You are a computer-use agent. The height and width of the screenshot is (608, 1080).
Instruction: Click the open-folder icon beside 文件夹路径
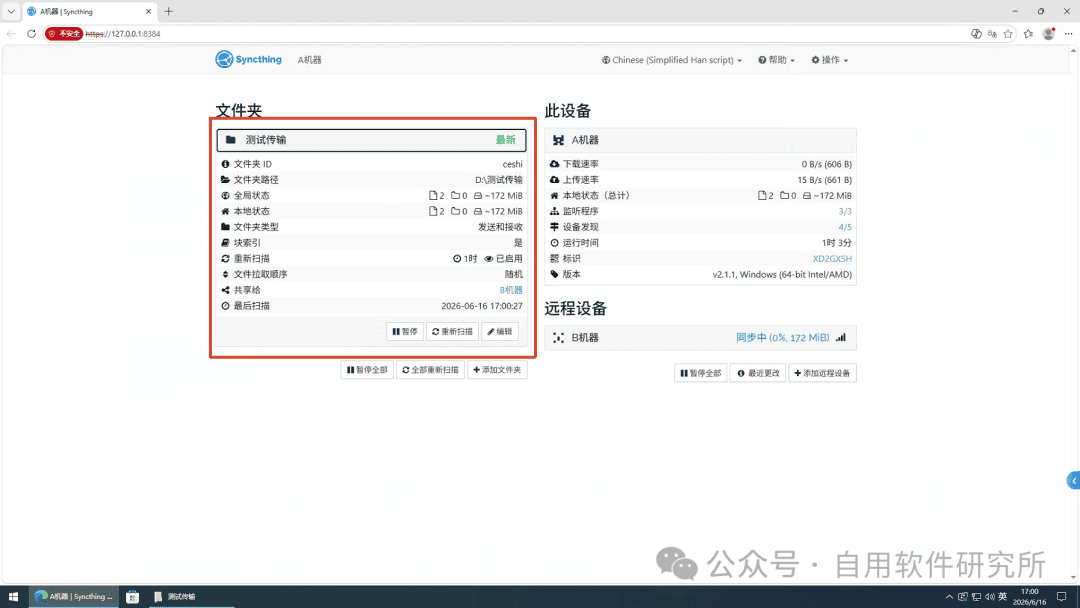click(x=225, y=180)
